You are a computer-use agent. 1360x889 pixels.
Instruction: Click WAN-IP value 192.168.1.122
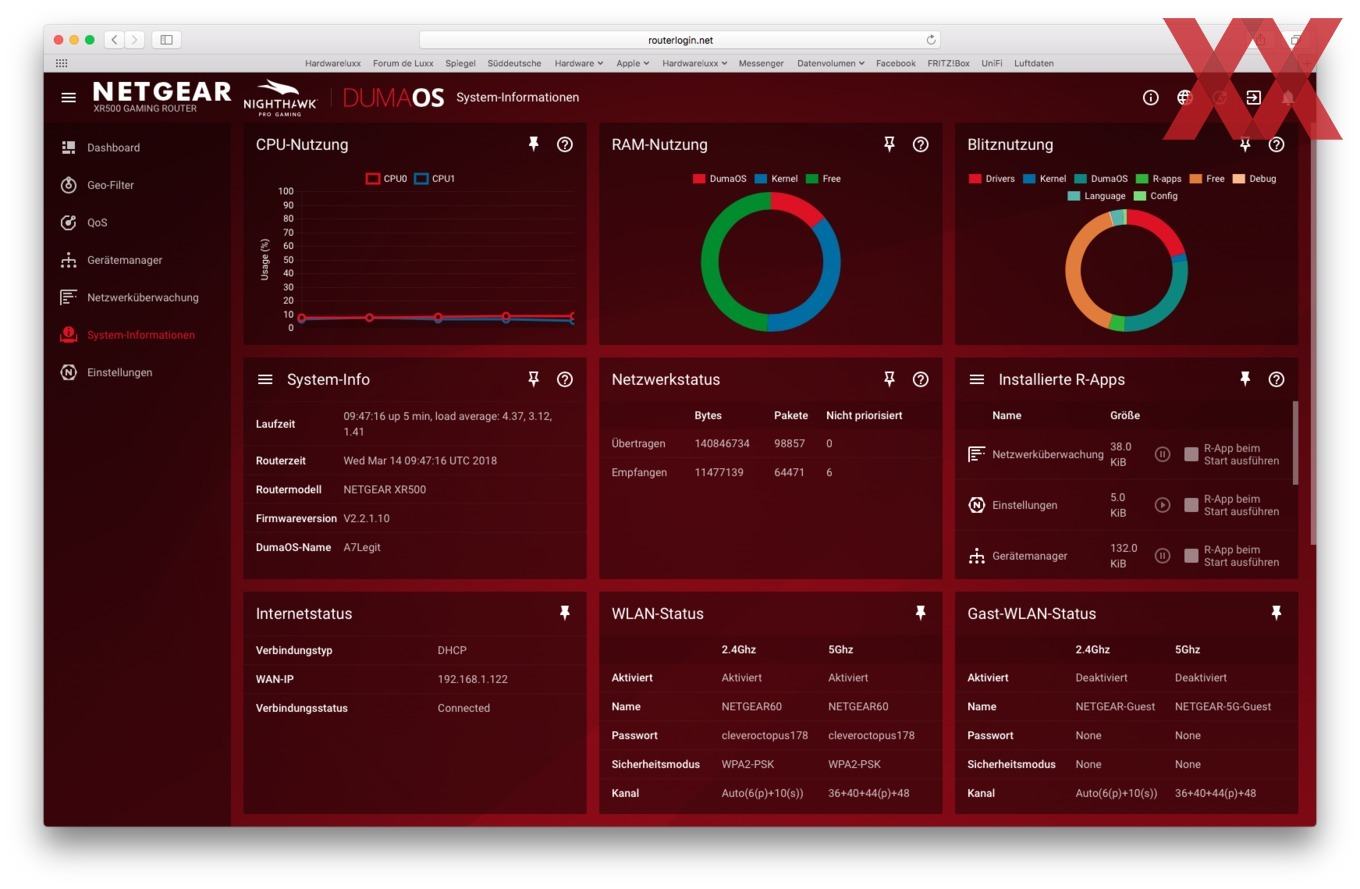(x=472, y=679)
